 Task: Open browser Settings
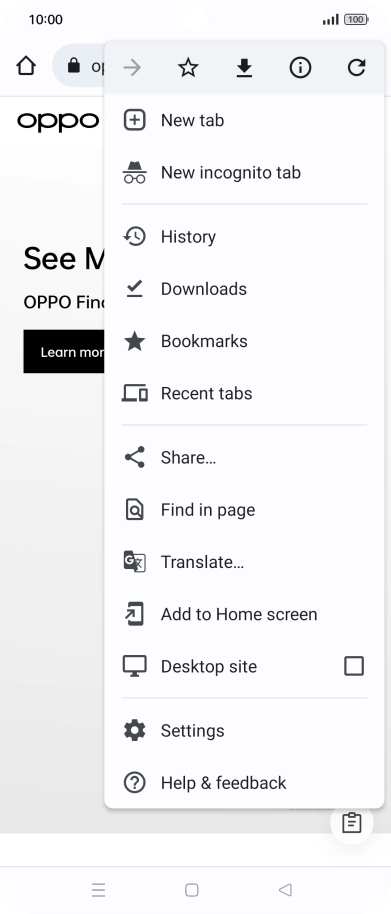tap(244, 730)
